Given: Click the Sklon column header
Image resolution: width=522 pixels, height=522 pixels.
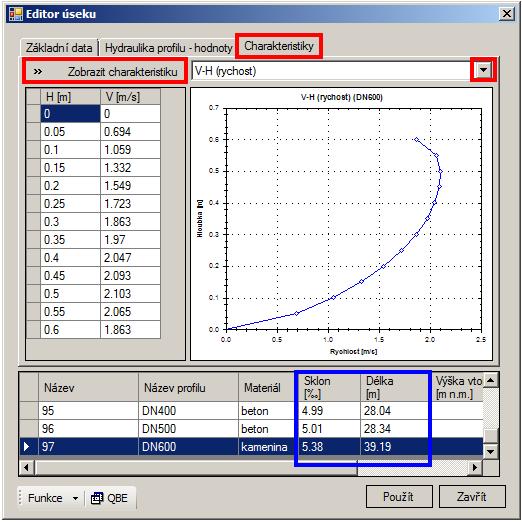Looking at the screenshot, I should (327, 387).
